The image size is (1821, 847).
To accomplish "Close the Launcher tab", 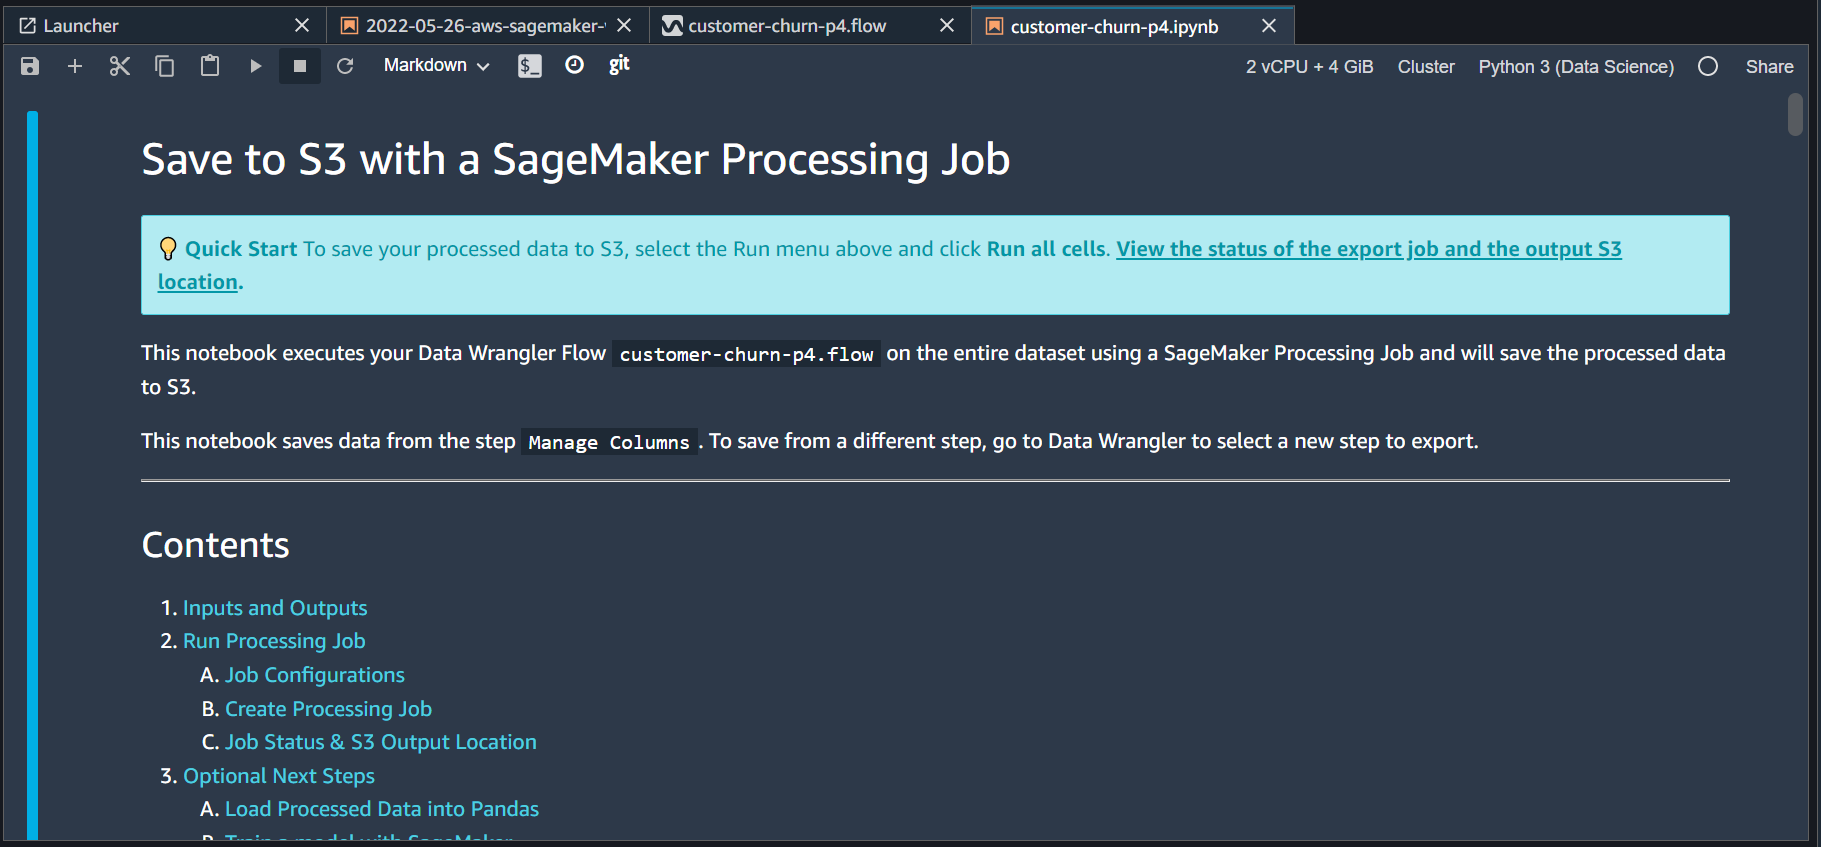I will pos(302,26).
